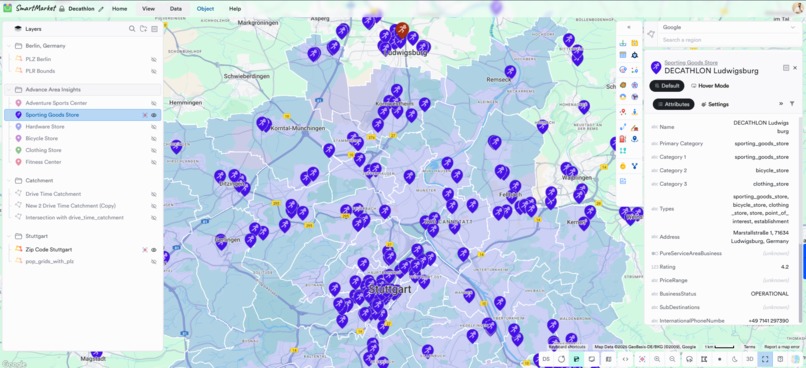The image size is (806, 368).
Task: Show the Adventure Sports Center layer
Action: click(x=153, y=103)
